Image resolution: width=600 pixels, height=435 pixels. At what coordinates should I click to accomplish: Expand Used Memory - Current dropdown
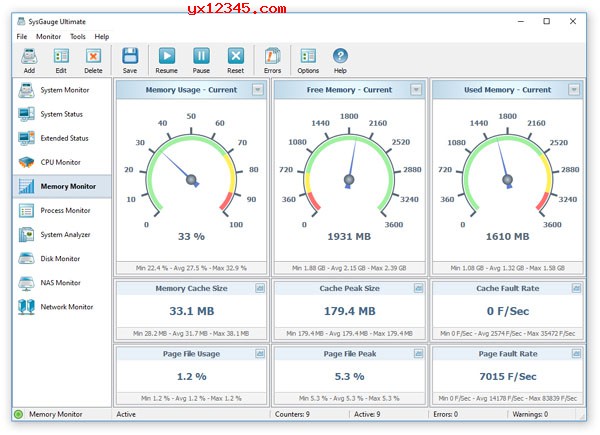pyautogui.click(x=574, y=90)
